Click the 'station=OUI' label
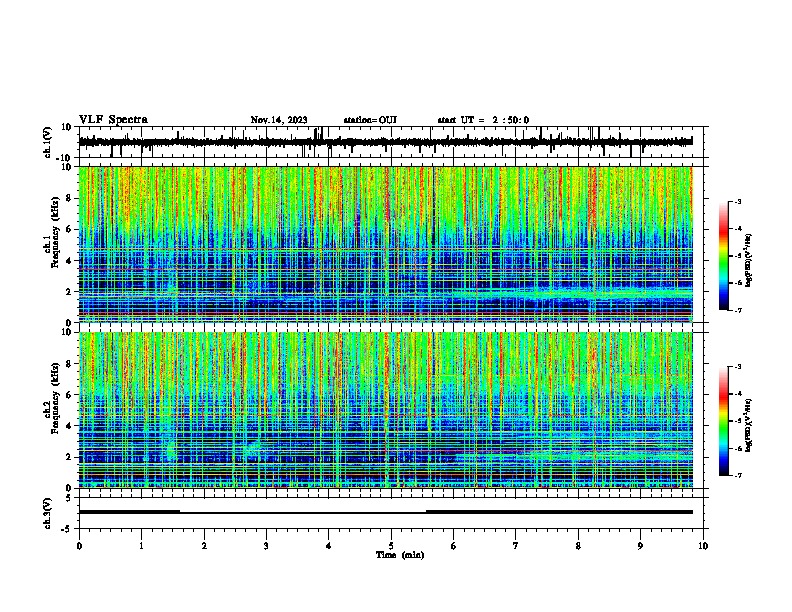The width and height of the screenshot is (792, 612). tap(370, 120)
